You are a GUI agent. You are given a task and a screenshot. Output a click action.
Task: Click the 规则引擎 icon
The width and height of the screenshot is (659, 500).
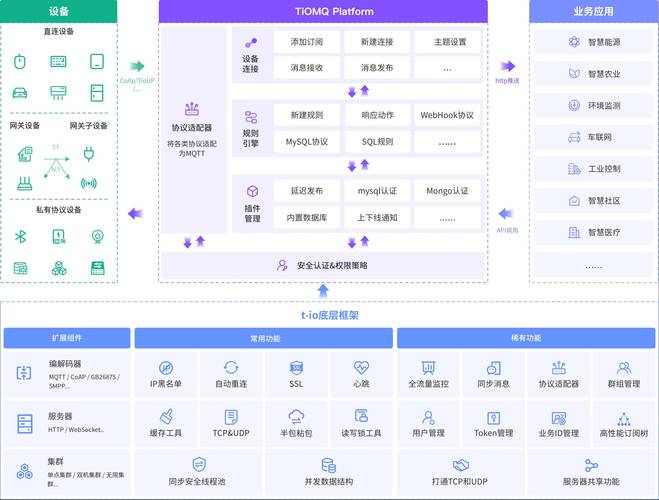click(251, 117)
